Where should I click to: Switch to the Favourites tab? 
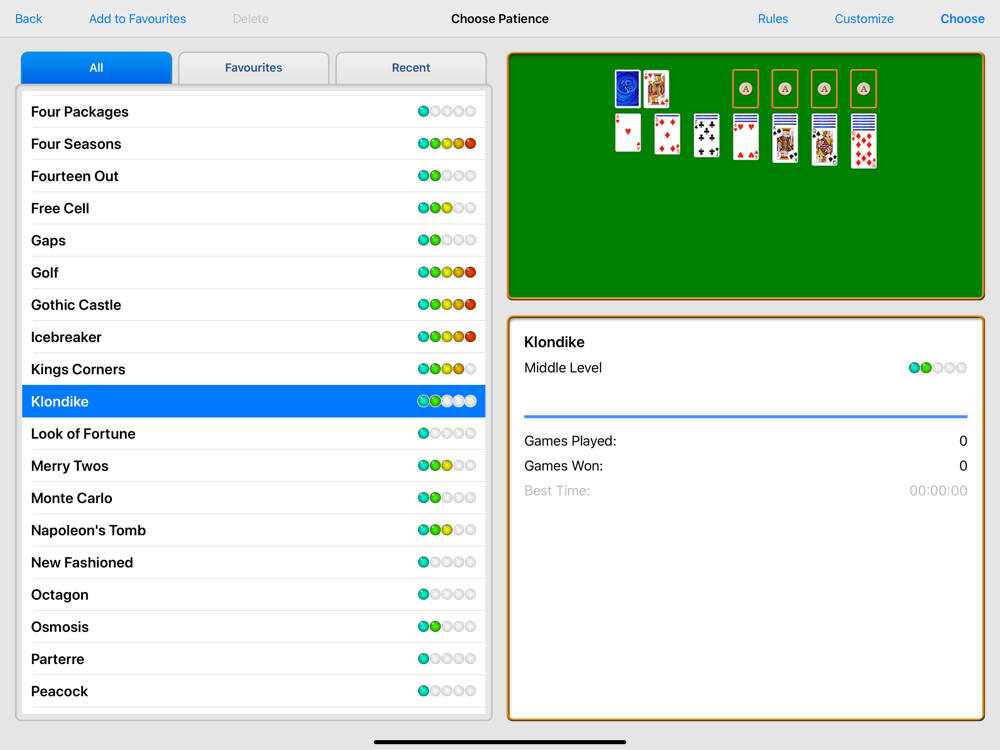click(x=253, y=68)
